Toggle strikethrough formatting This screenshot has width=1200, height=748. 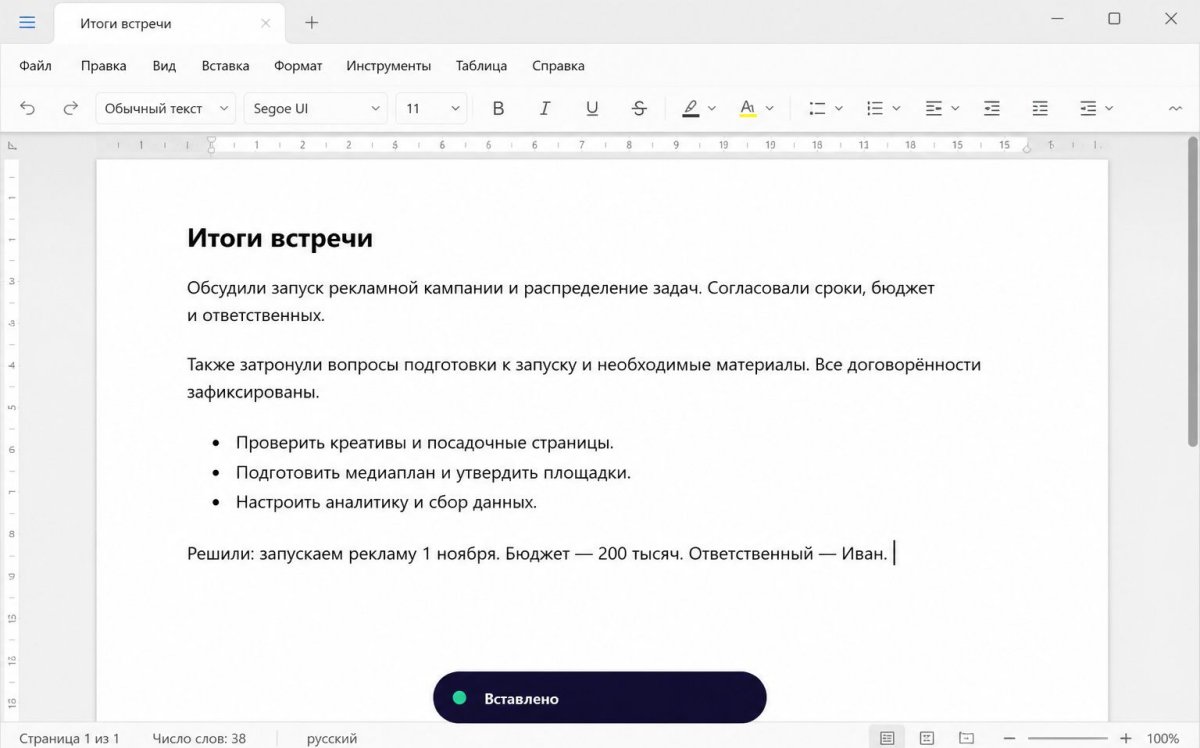[640, 108]
